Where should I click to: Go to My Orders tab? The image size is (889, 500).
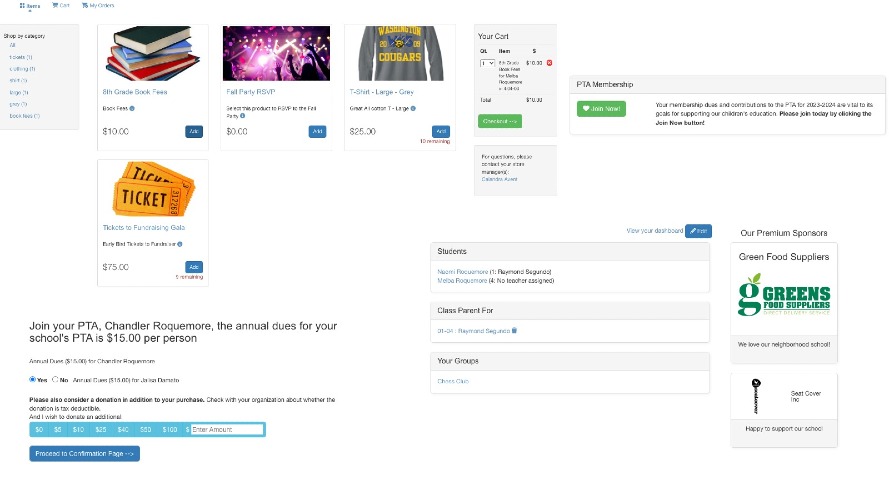pyautogui.click(x=98, y=5)
